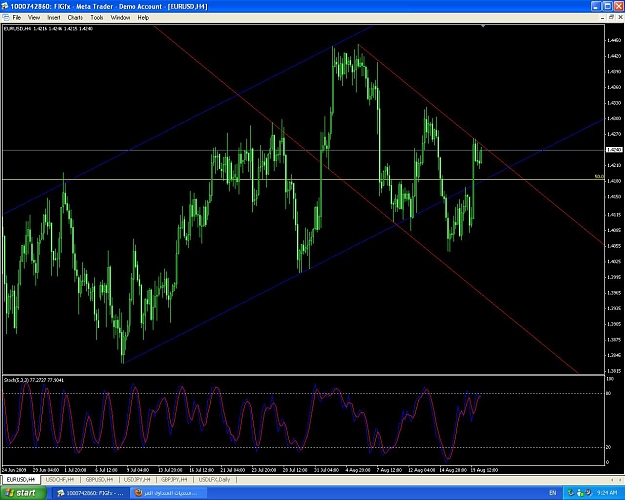This screenshot has width=625, height=500.
Task: Click the messenger person tray icon
Action: (580, 493)
